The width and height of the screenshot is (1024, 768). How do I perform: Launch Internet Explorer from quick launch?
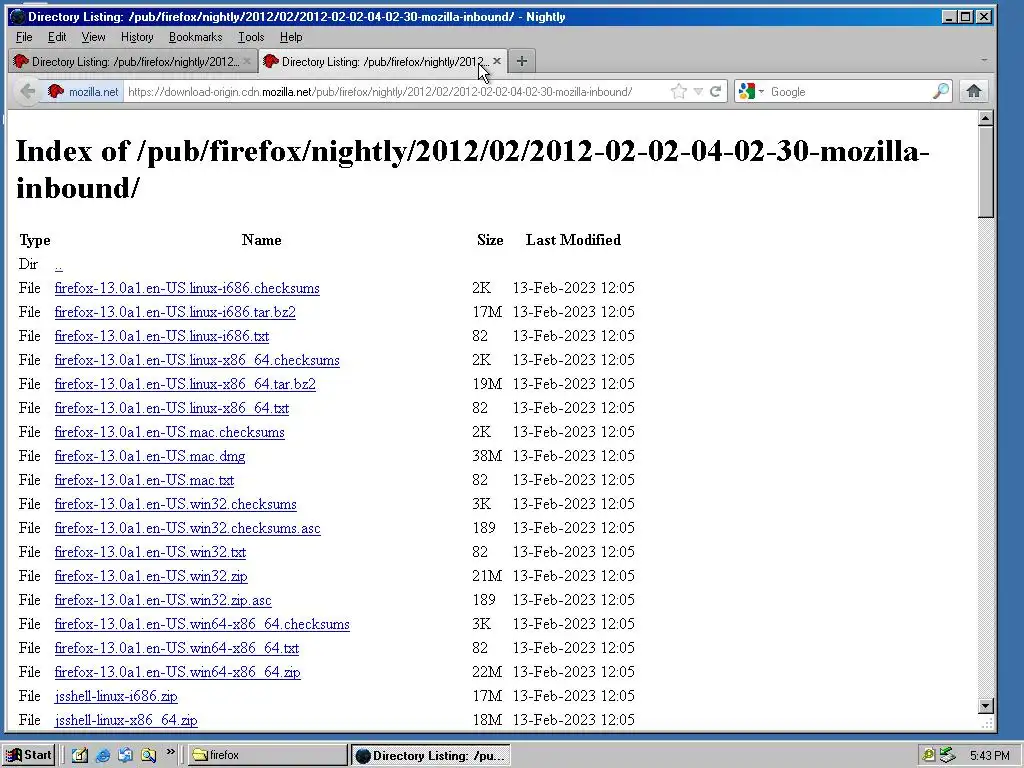coord(103,755)
